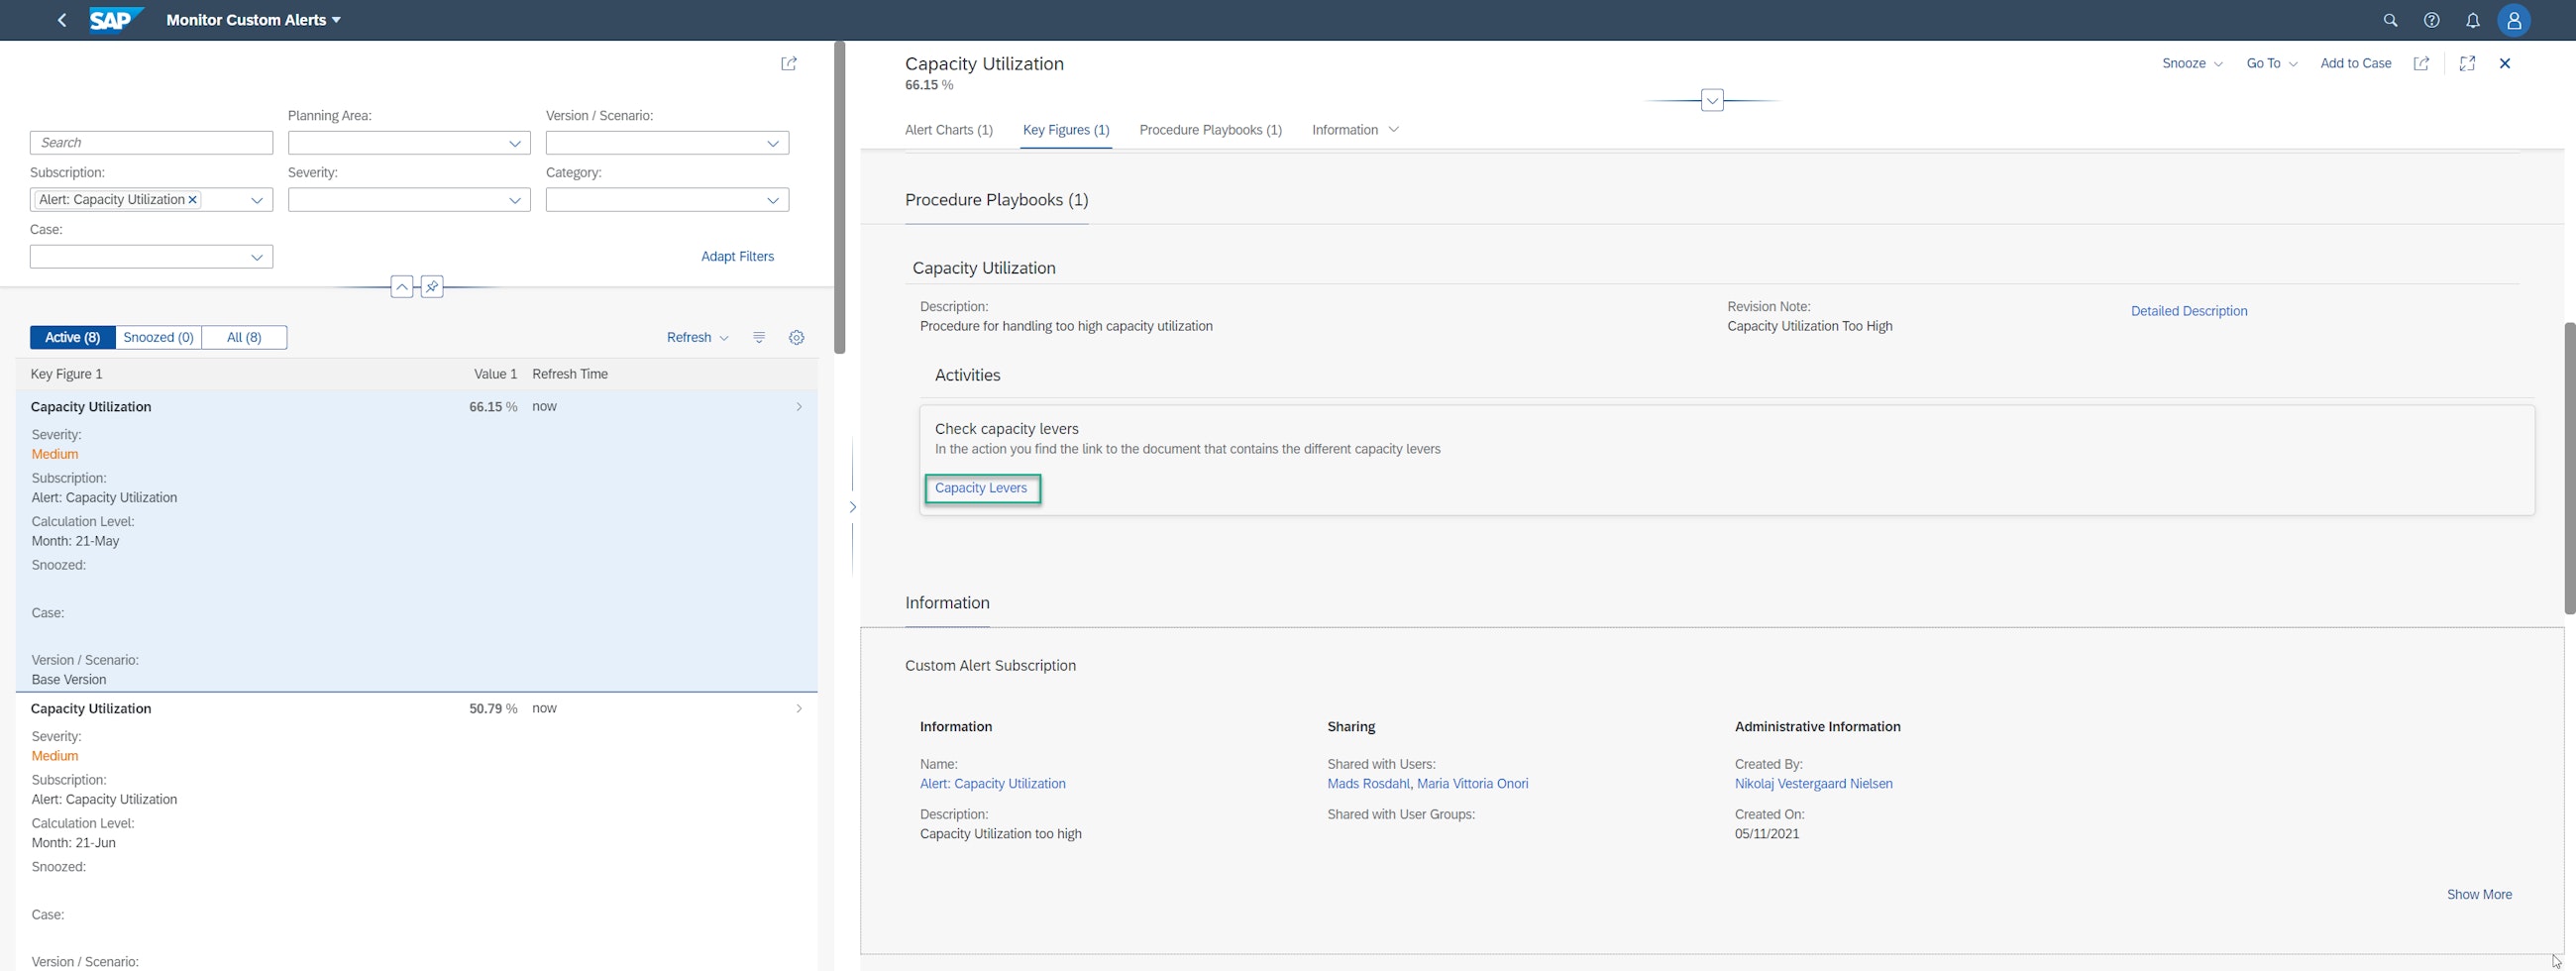Image resolution: width=2576 pixels, height=971 pixels.
Task: Open the Capacity Levers link
Action: pos(980,488)
